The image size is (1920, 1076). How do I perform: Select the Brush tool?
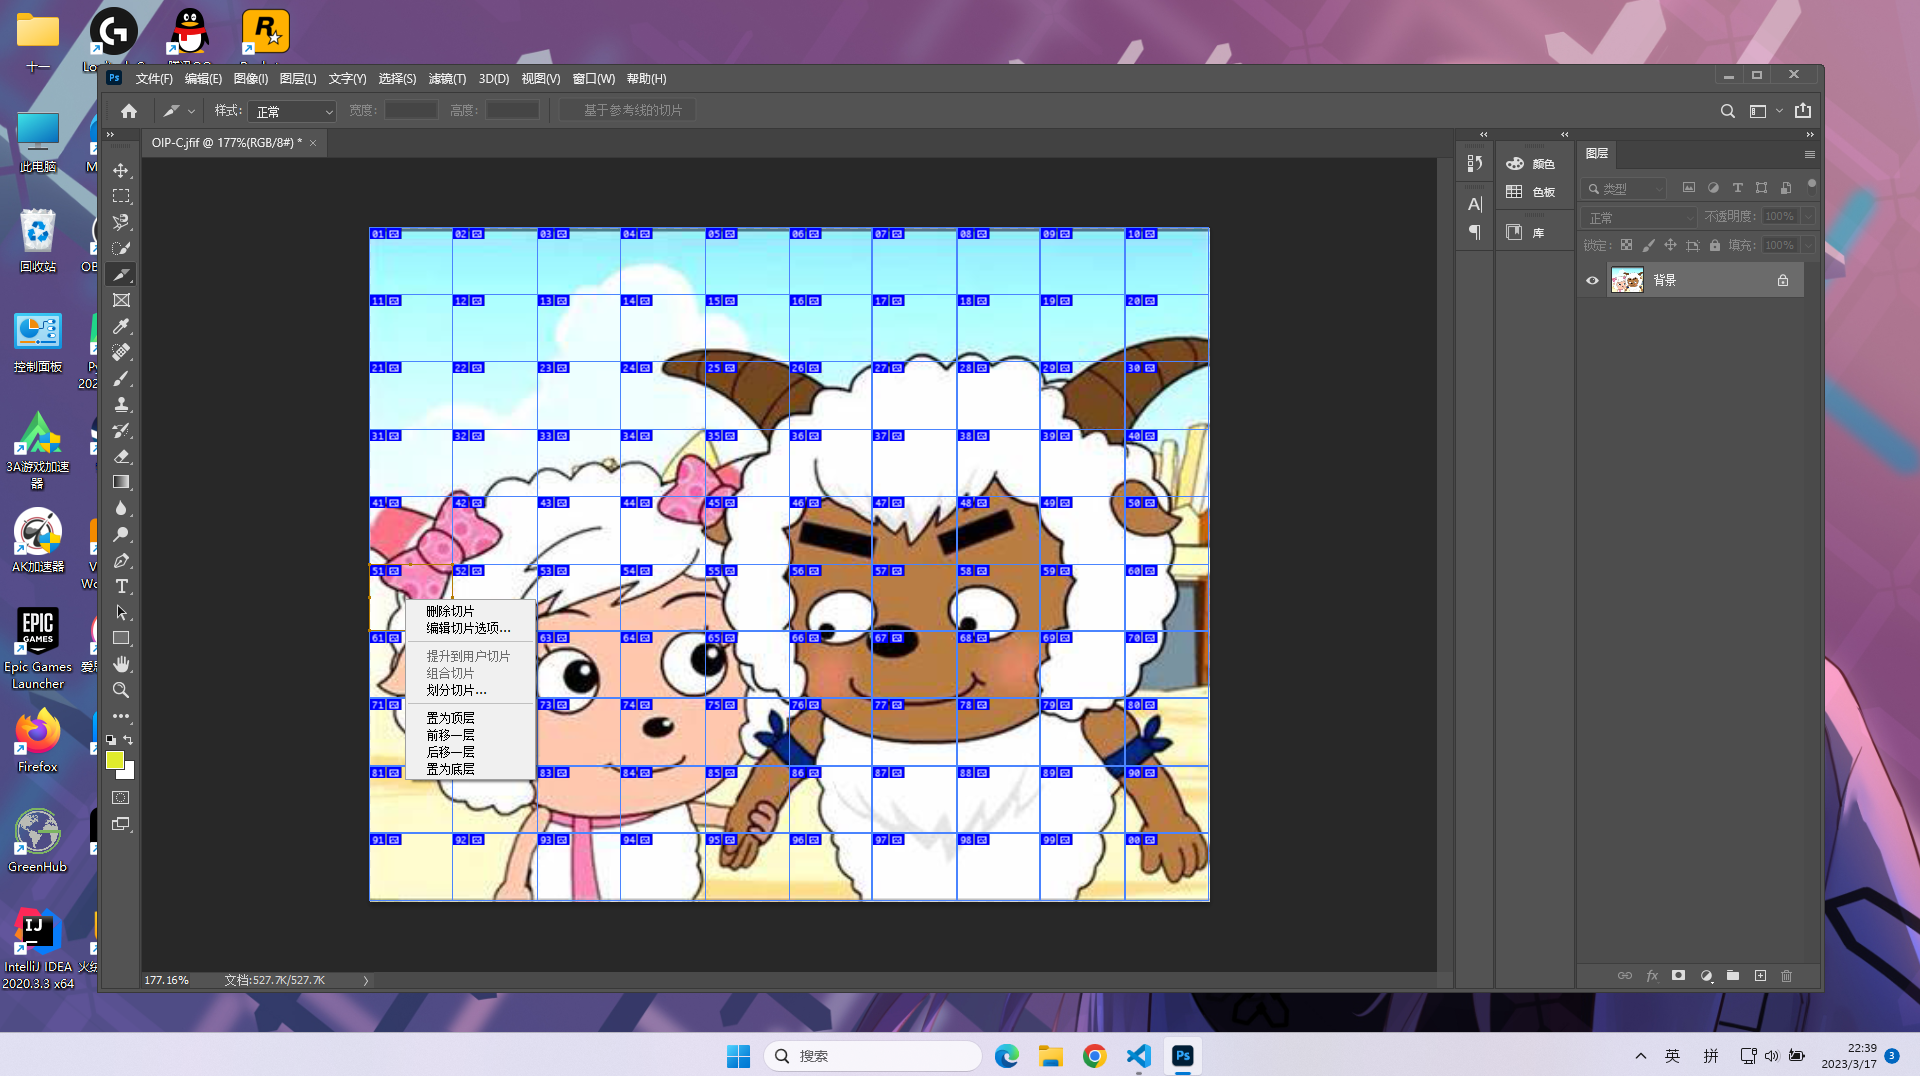121,378
